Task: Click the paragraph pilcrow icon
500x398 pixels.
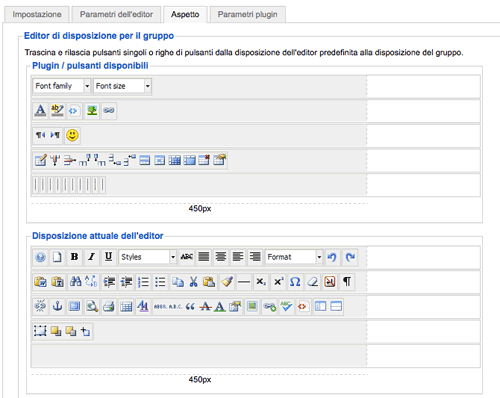Action: click(x=347, y=282)
